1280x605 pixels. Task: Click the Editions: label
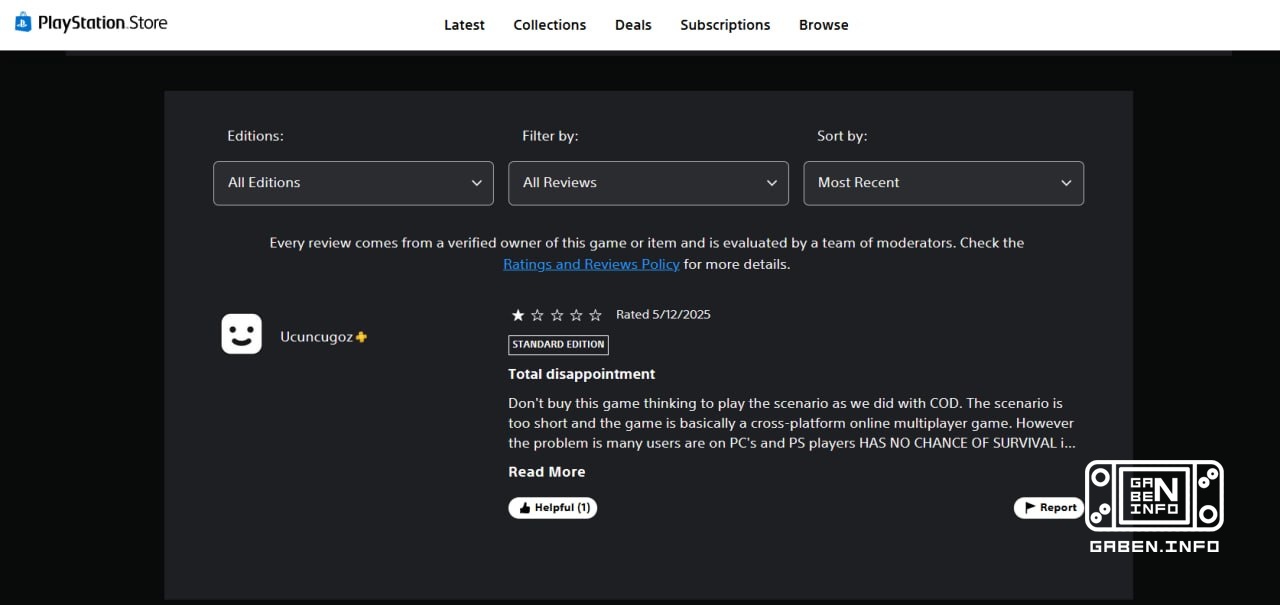click(x=255, y=136)
